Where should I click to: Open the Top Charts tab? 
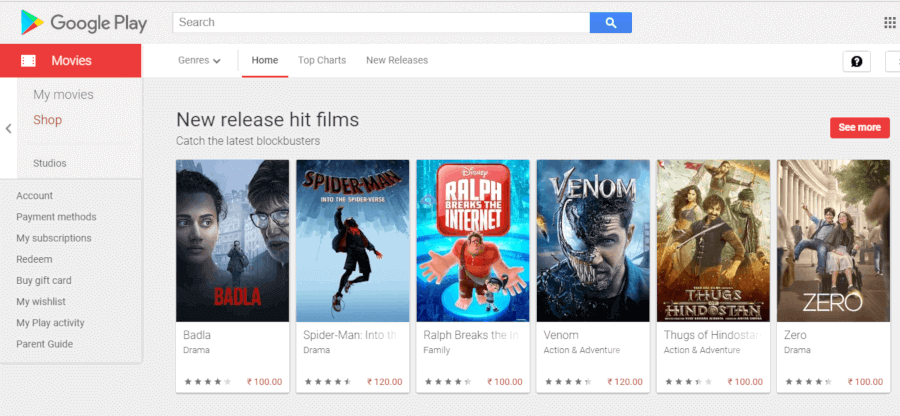click(322, 60)
